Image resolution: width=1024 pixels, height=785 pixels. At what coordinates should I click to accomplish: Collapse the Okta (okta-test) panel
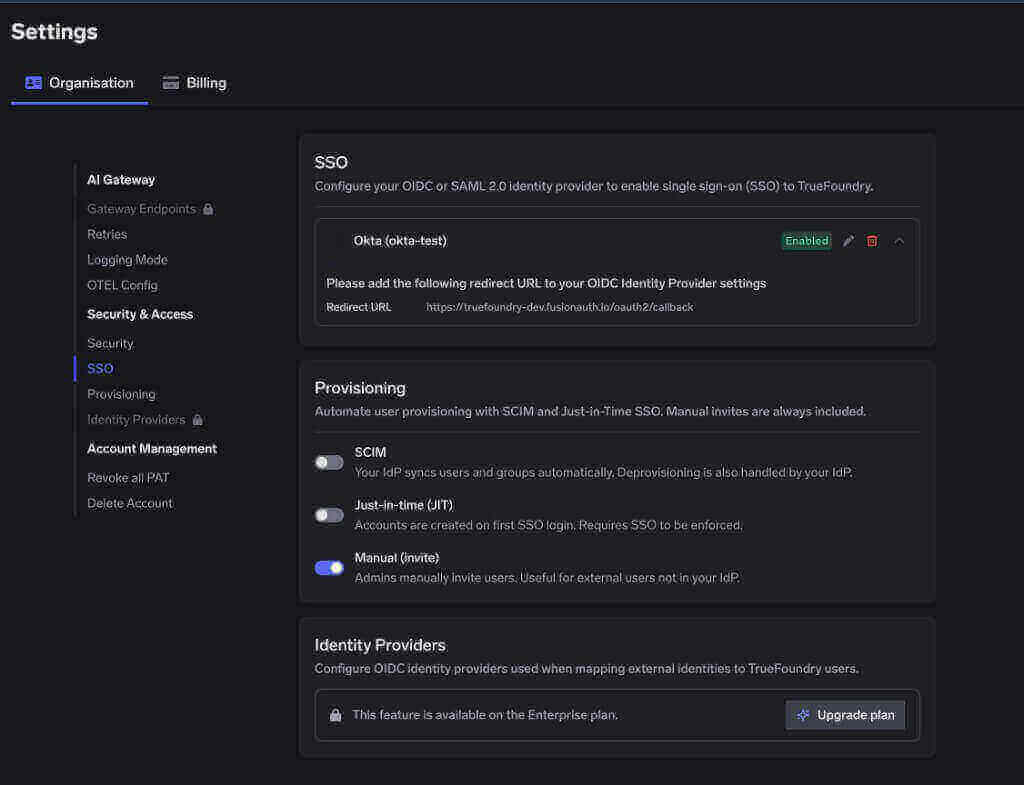pyautogui.click(x=899, y=241)
